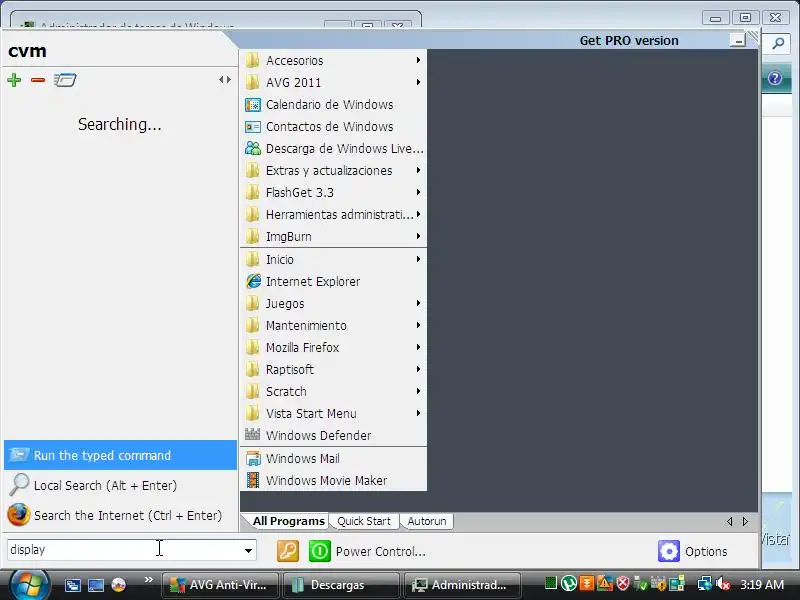This screenshot has height=600, width=800.
Task: Click the 3:19 AM clock
Action: click(762, 584)
